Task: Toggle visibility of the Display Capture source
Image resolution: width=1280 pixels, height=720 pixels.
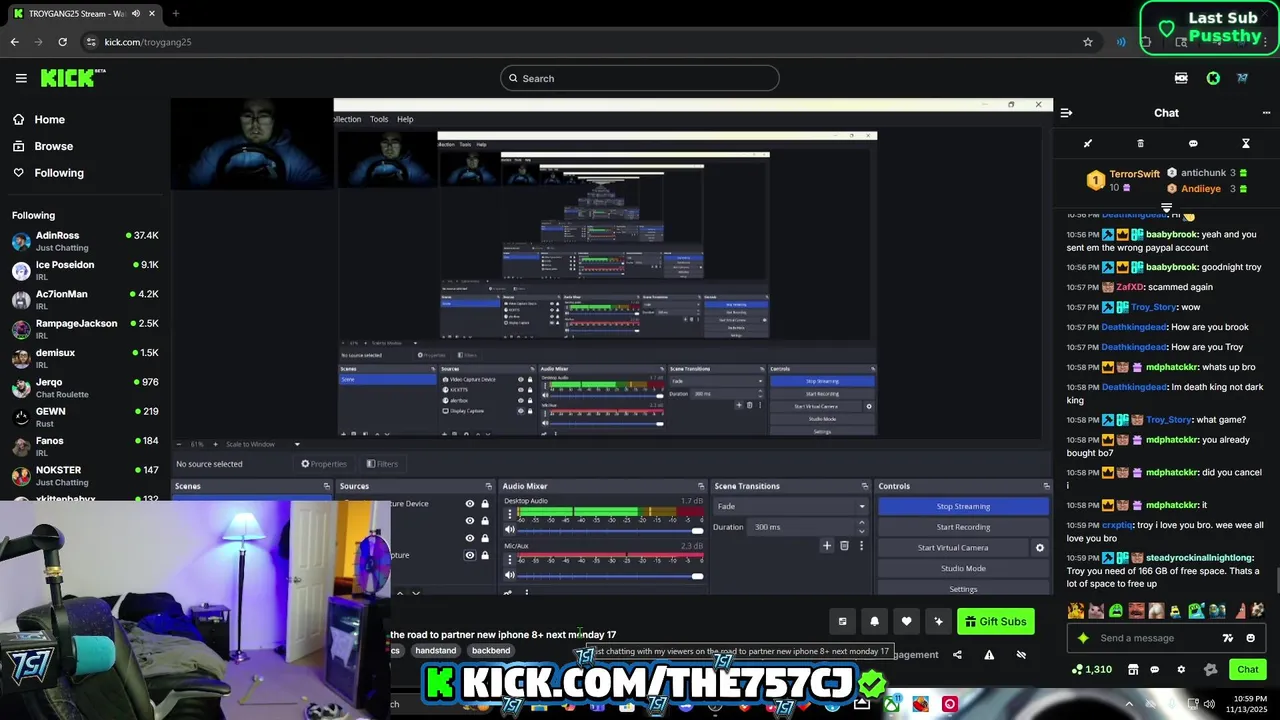Action: [470, 555]
